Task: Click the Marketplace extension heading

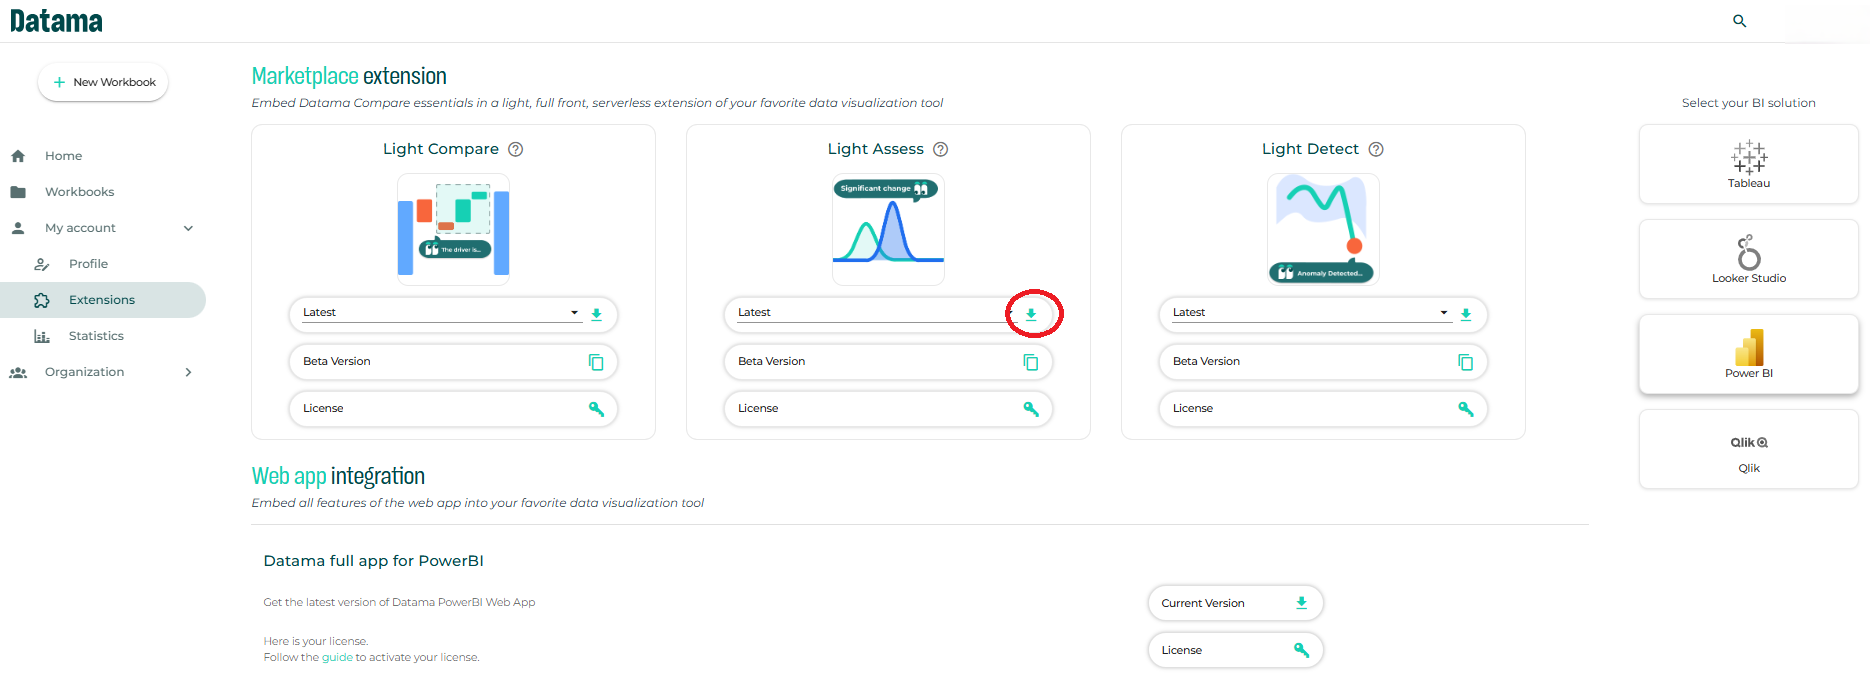Action: coord(349,76)
